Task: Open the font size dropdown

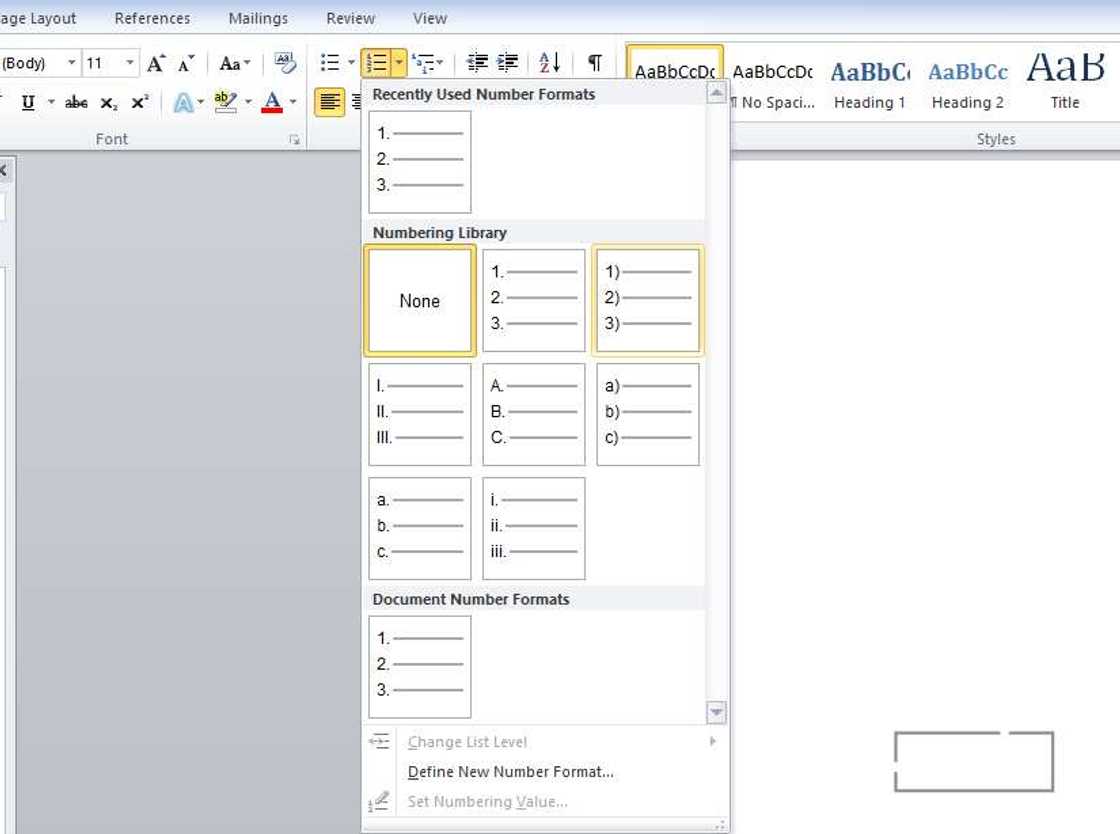Action: pyautogui.click(x=128, y=62)
